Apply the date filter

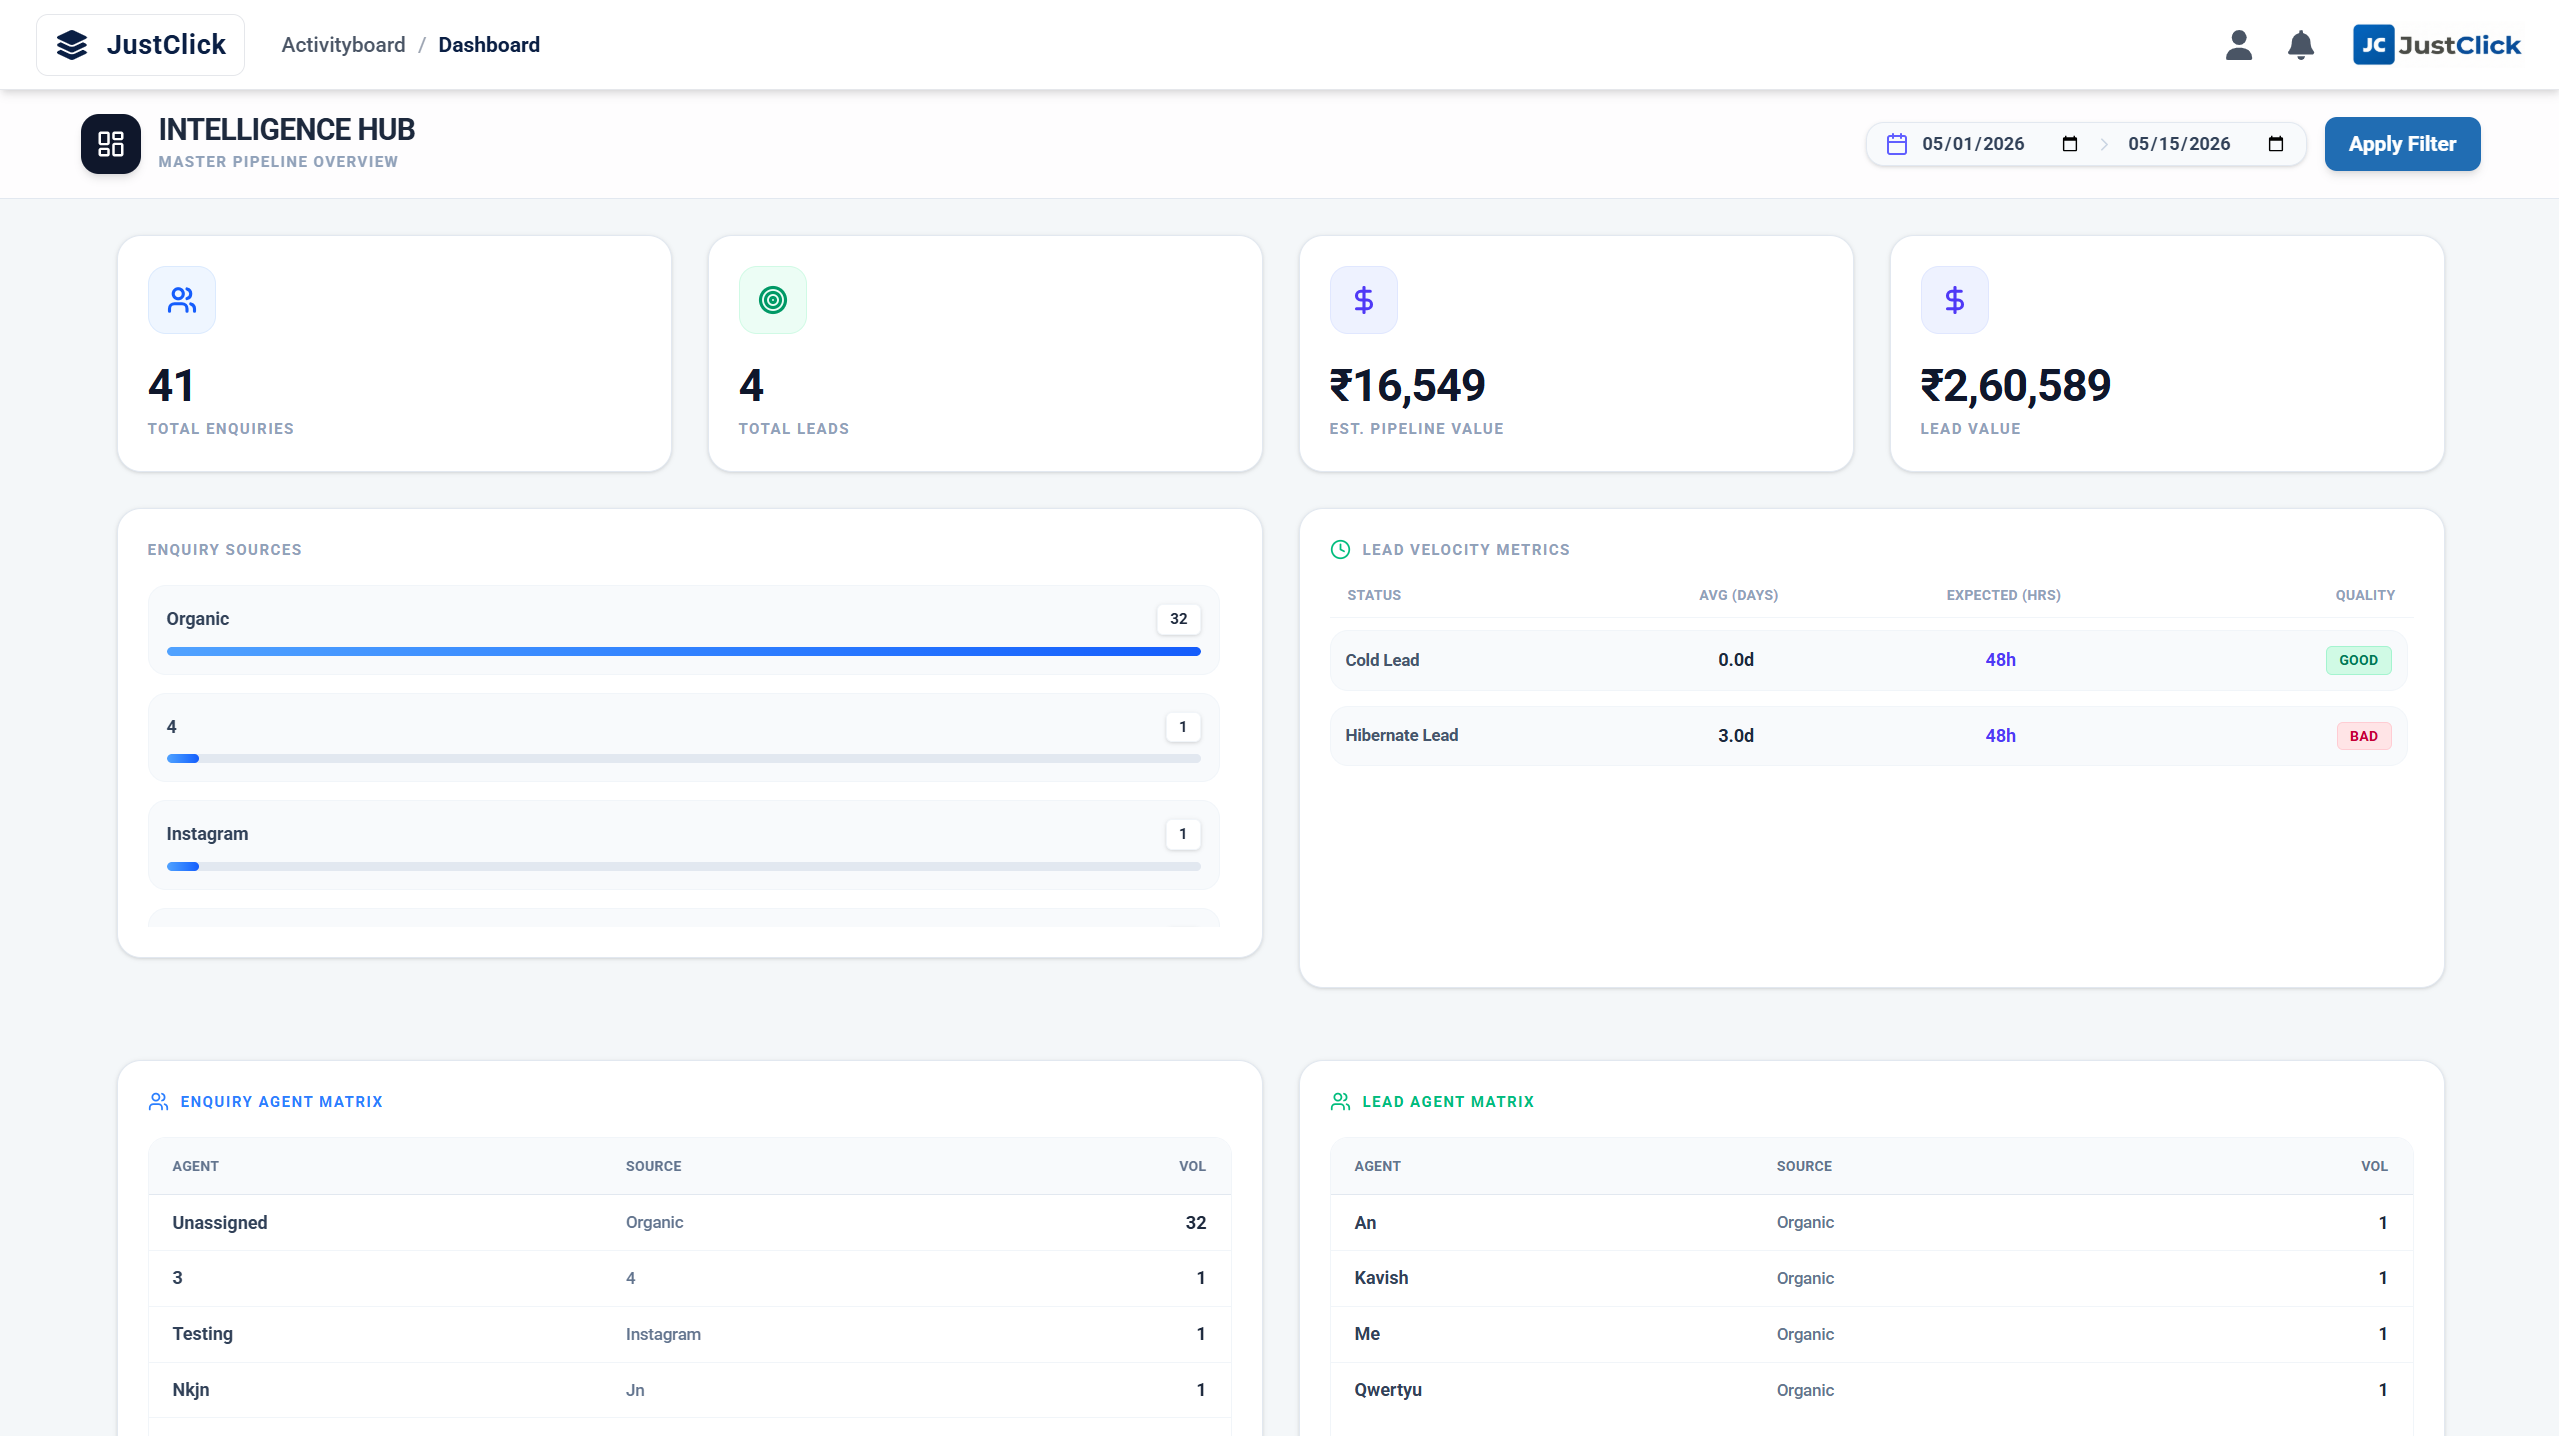click(x=2402, y=144)
